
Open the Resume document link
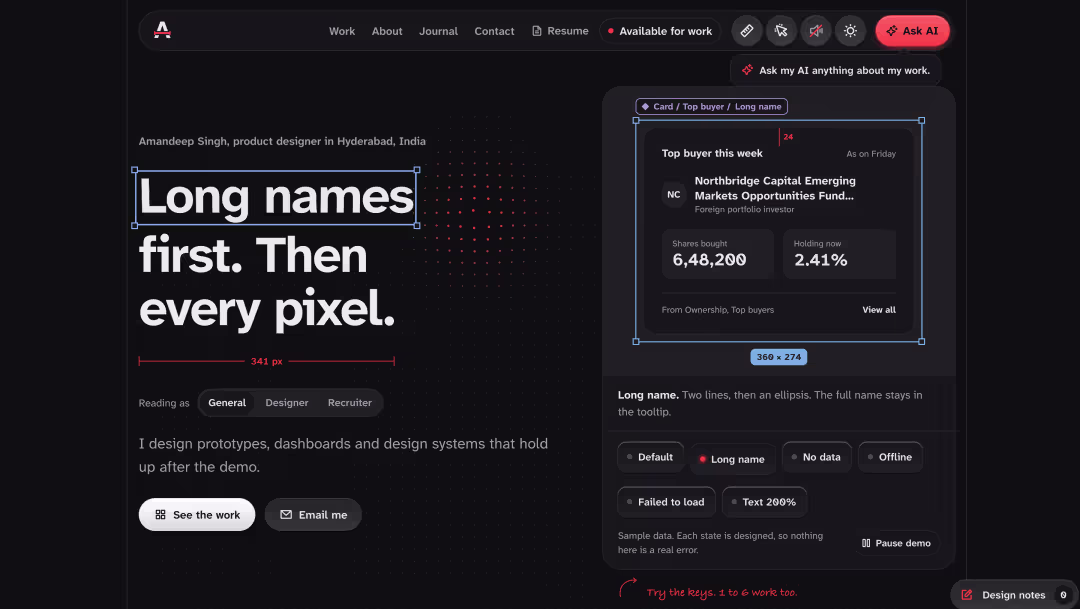point(560,31)
